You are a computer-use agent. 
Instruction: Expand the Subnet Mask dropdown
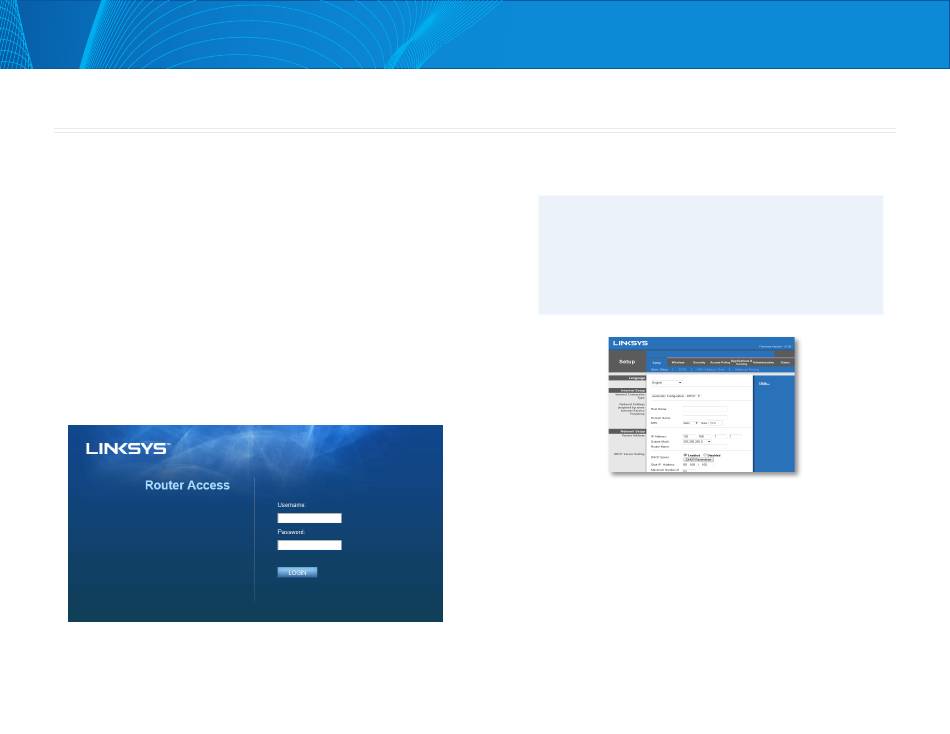click(x=697, y=442)
